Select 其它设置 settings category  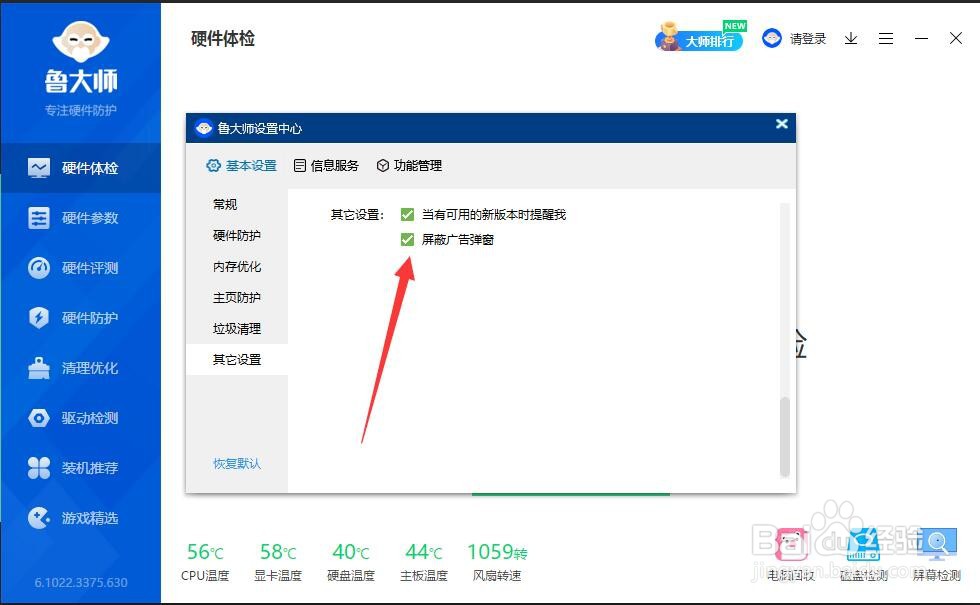pyautogui.click(x=237, y=359)
